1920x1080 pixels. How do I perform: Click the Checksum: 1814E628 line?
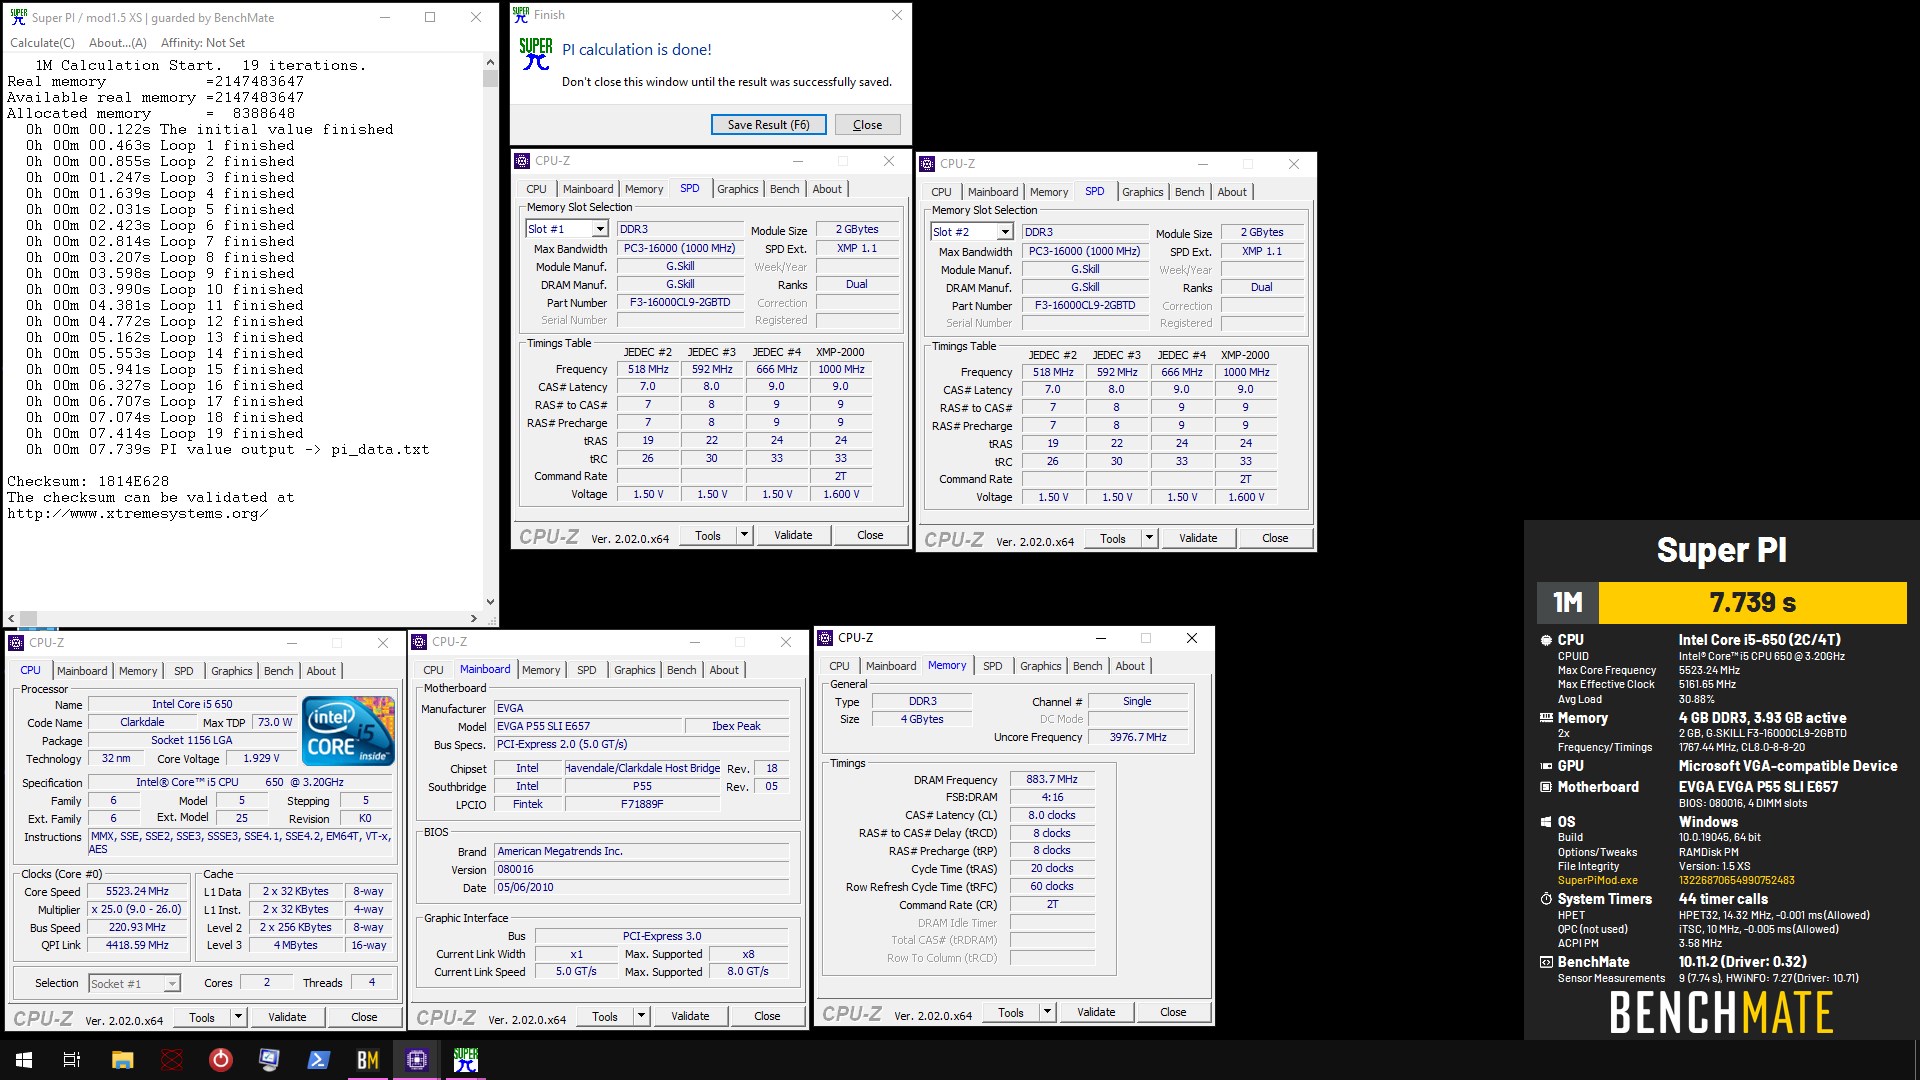88,482
